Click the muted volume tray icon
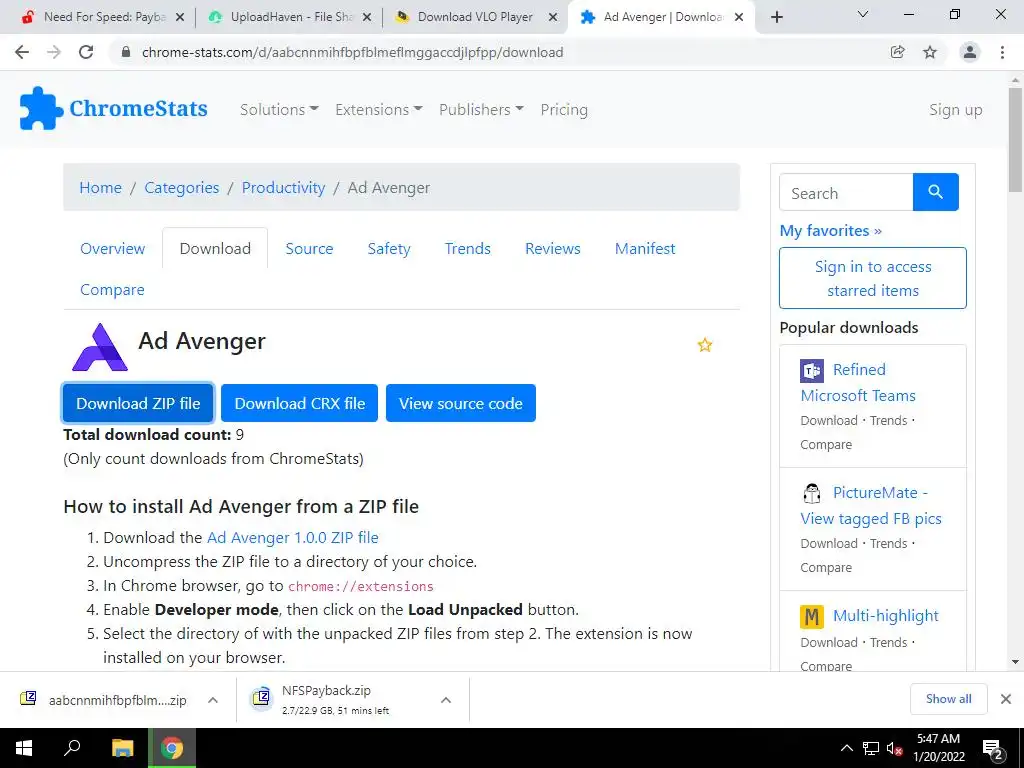This screenshot has height=768, width=1024. coord(894,748)
